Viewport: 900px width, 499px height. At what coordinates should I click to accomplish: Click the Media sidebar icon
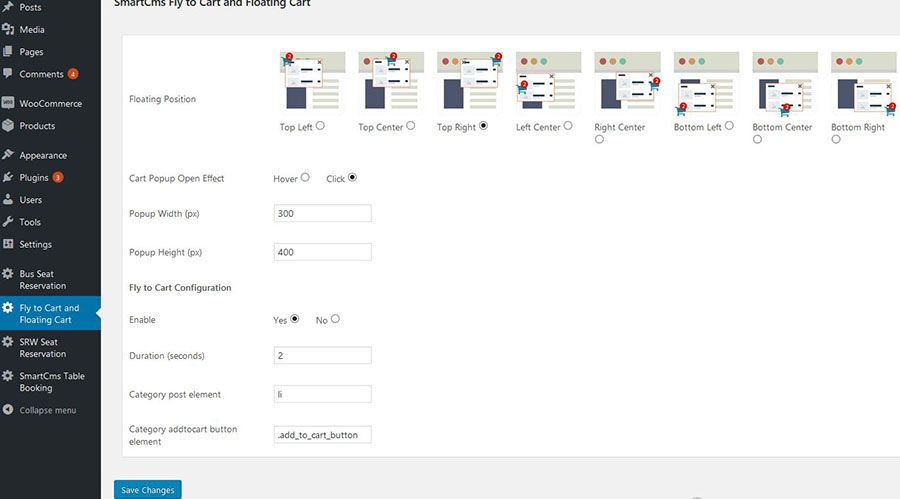tap(7, 29)
